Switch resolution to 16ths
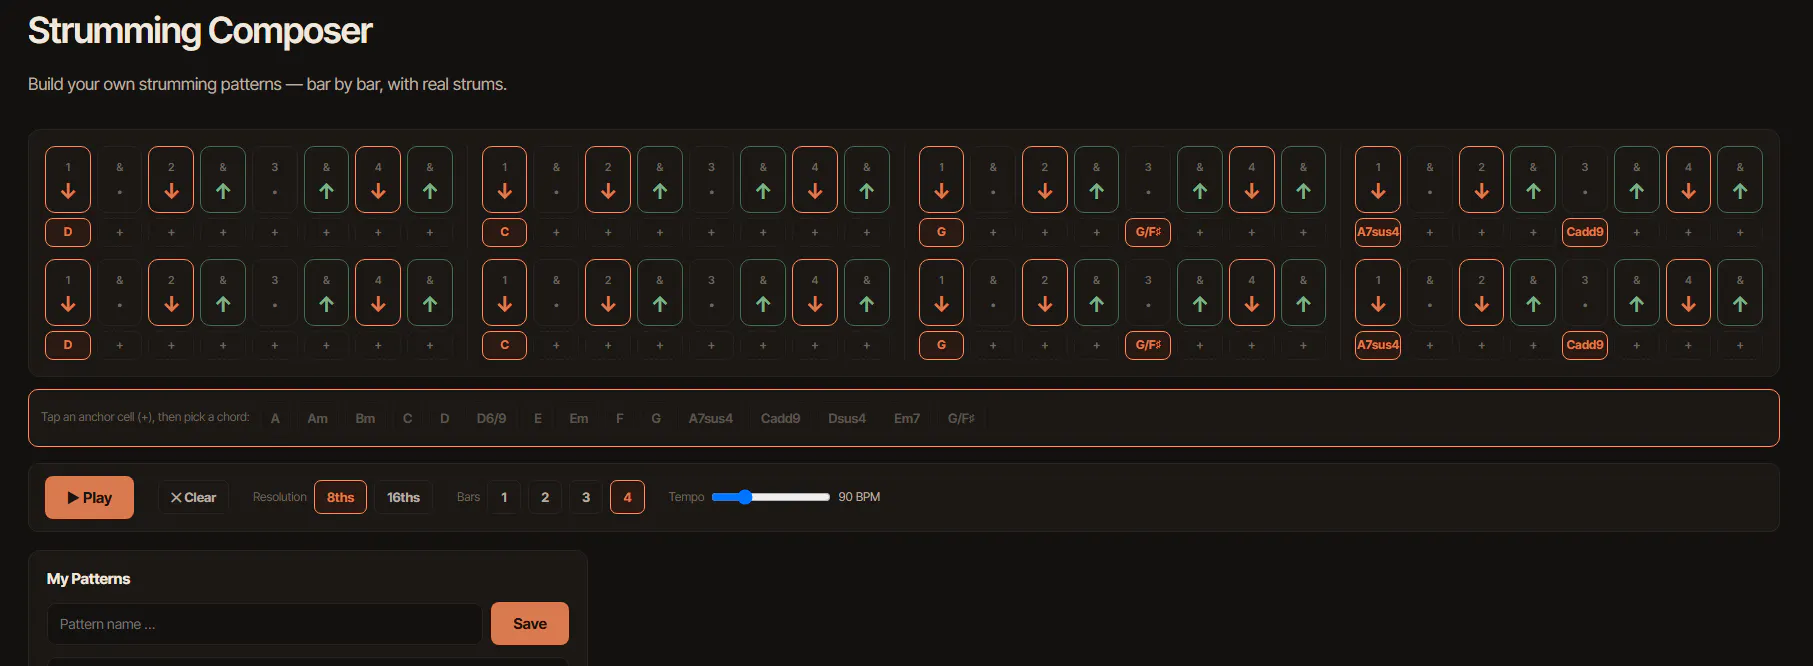1813x666 pixels. point(403,498)
